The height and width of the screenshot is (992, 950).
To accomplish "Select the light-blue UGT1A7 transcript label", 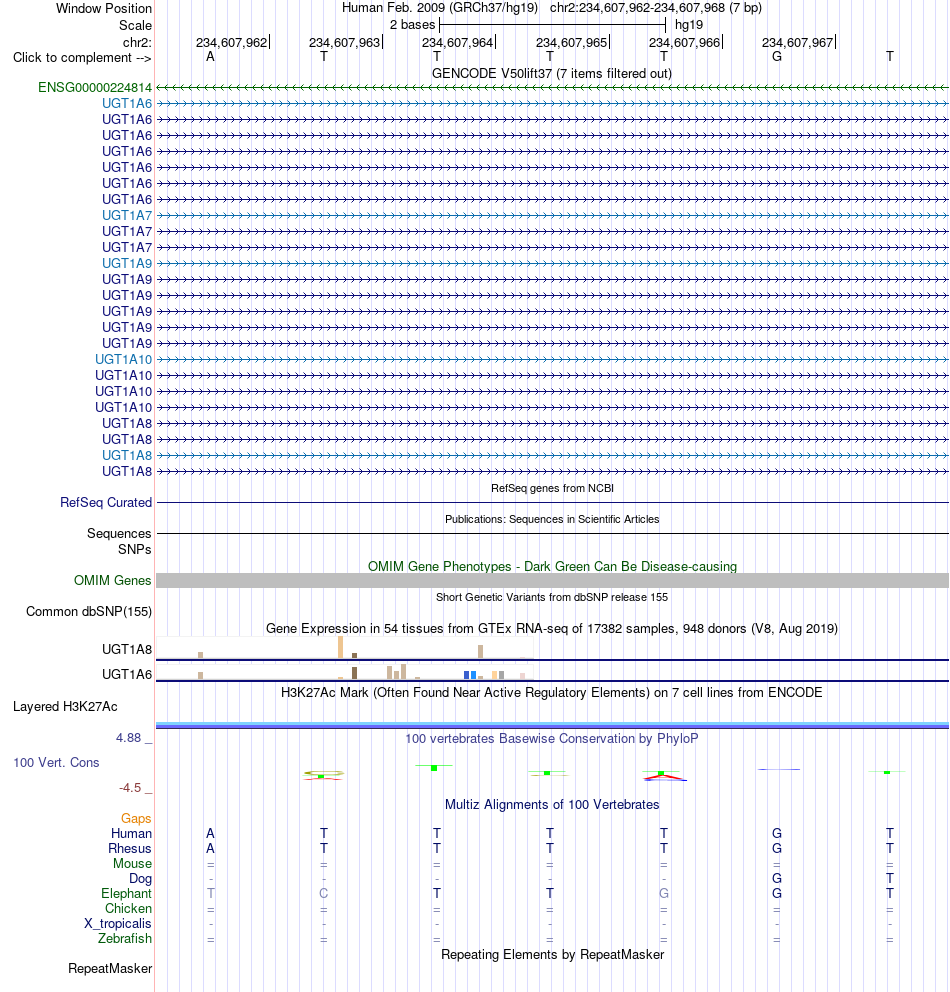I will (x=127, y=215).
